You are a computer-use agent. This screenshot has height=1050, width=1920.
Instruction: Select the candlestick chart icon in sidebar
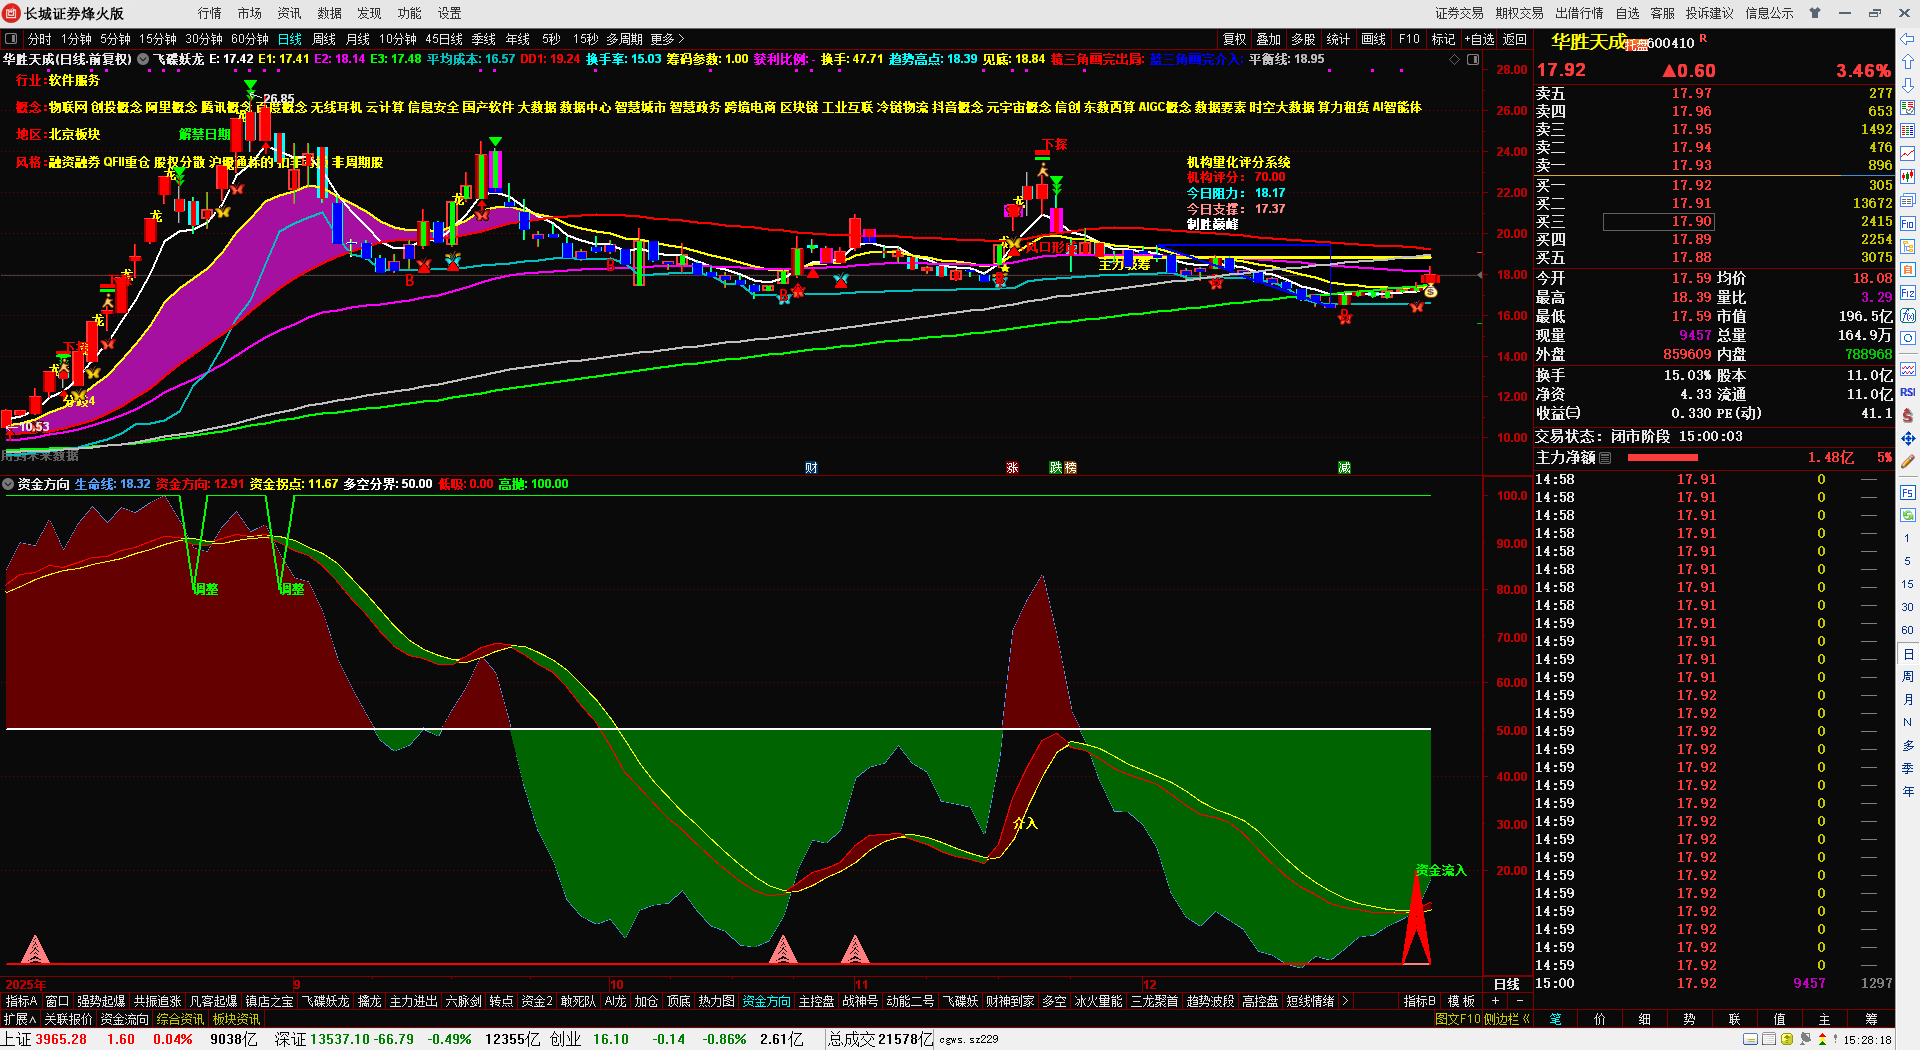(x=1907, y=177)
